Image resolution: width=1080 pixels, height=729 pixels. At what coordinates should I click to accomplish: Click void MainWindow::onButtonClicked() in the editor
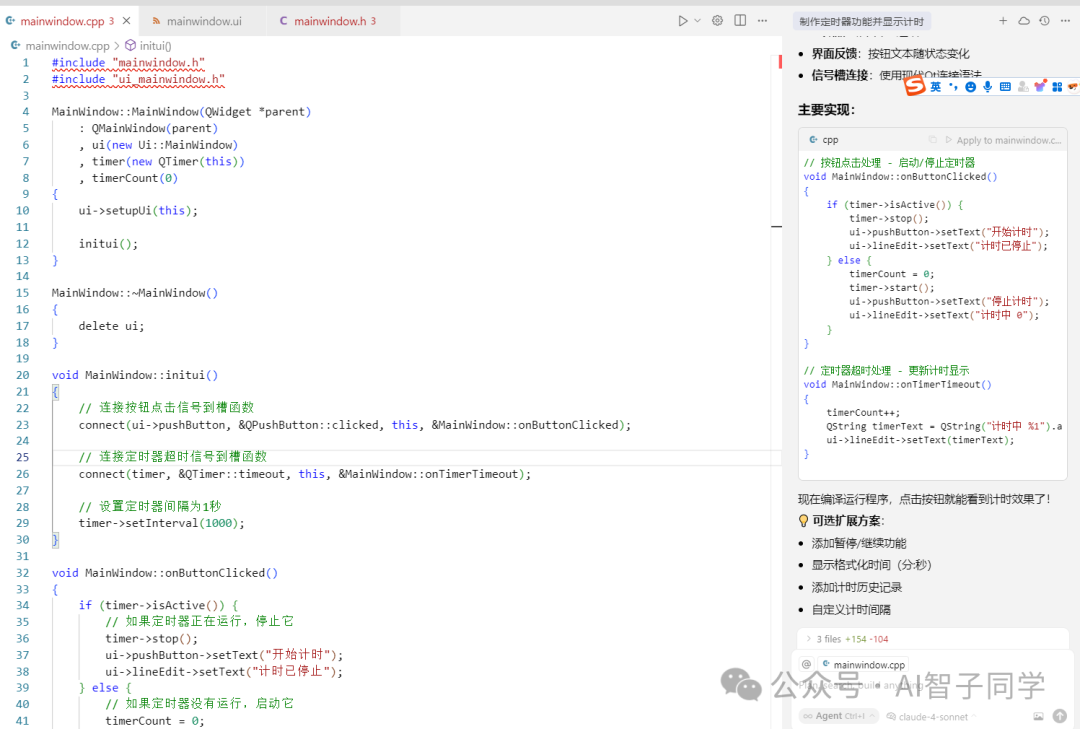[165, 573]
